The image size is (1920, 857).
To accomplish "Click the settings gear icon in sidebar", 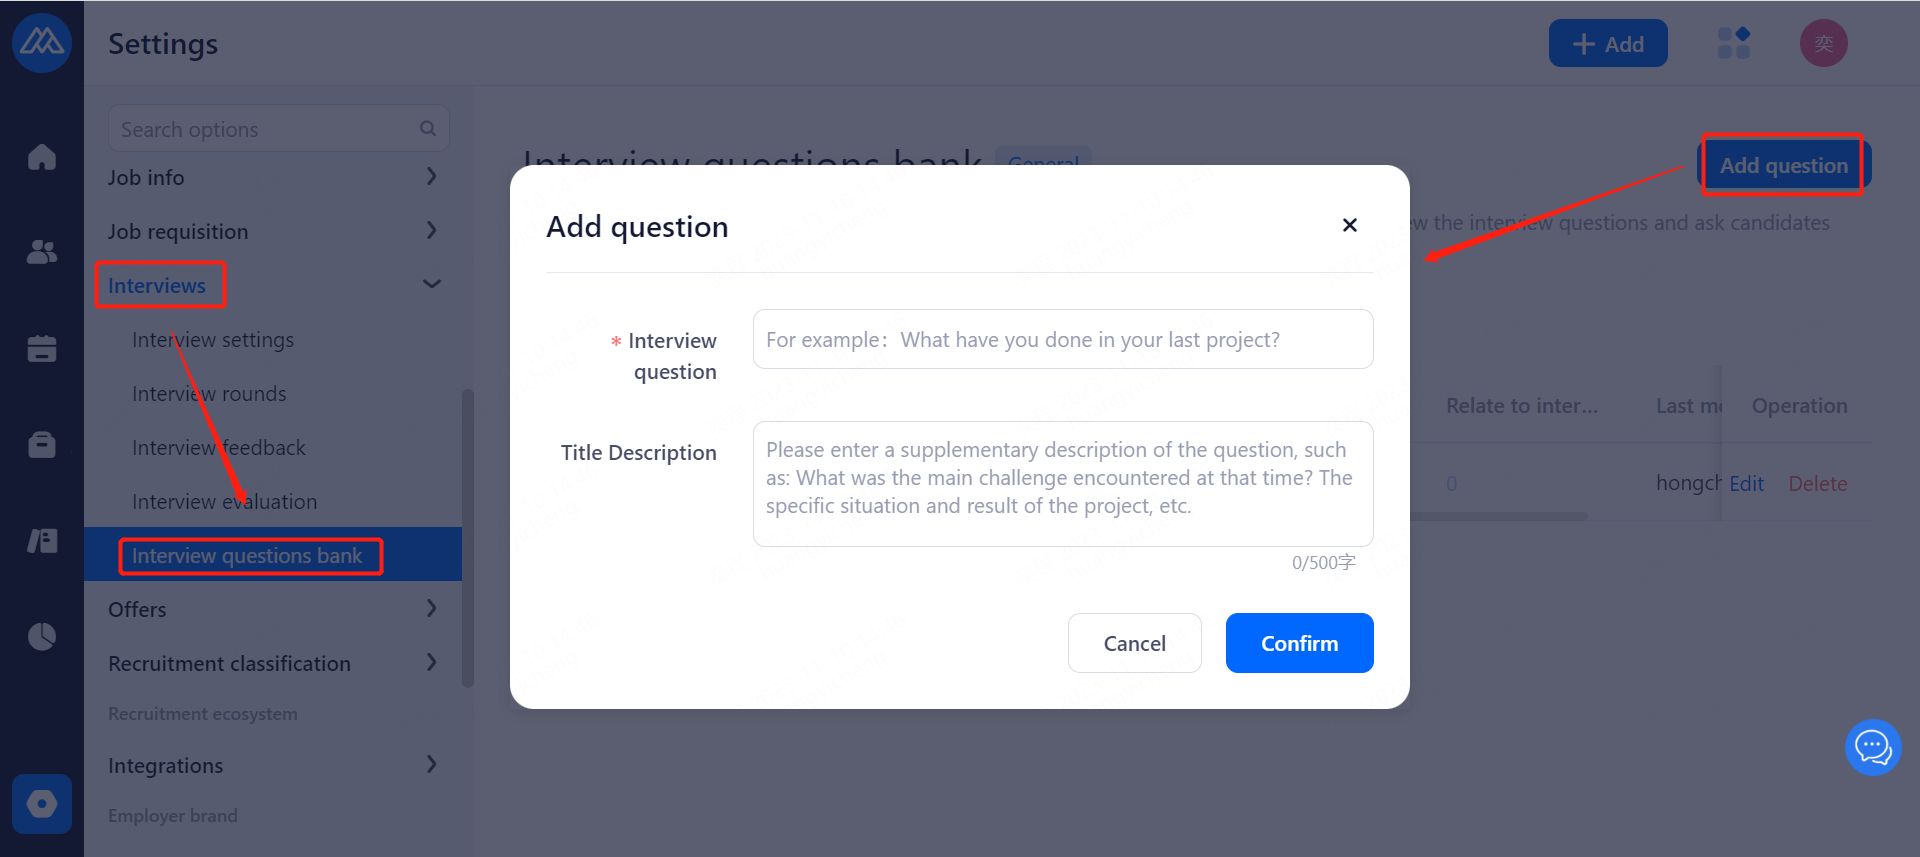I will click(x=42, y=803).
